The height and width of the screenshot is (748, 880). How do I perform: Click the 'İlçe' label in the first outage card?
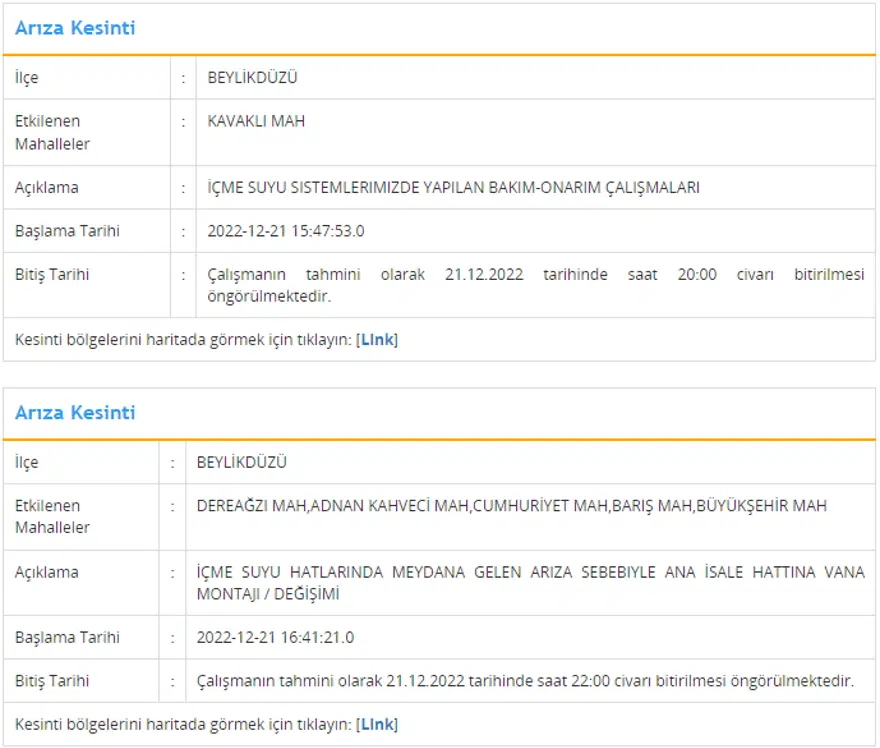pos(26,77)
